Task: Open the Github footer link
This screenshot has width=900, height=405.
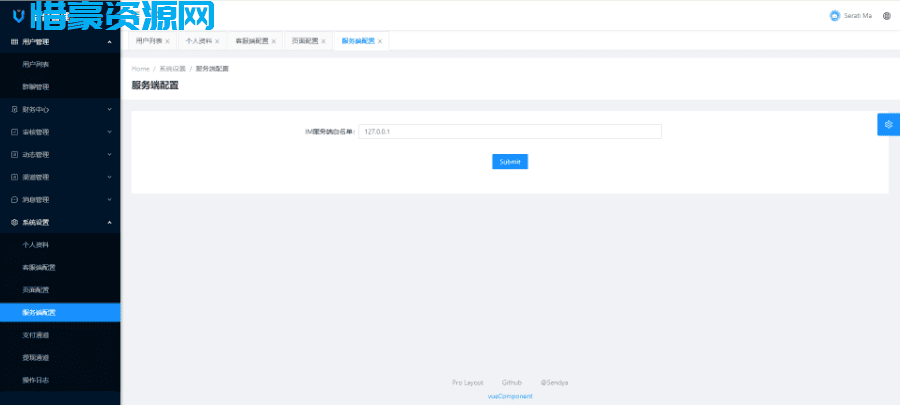Action: (511, 383)
